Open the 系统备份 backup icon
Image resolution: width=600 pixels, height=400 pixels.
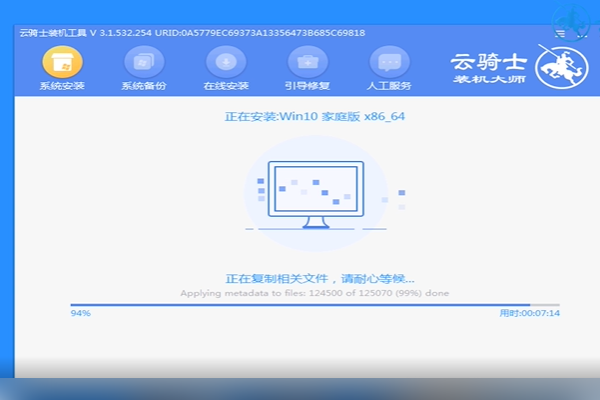144,62
